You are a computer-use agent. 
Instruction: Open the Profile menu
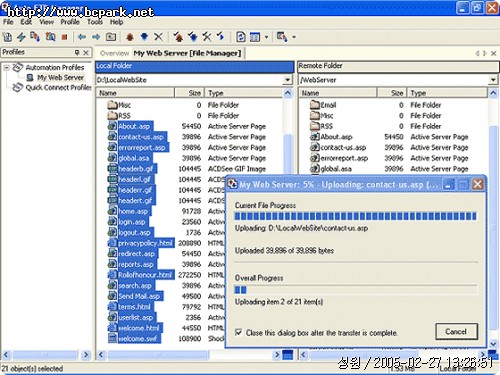(70, 22)
